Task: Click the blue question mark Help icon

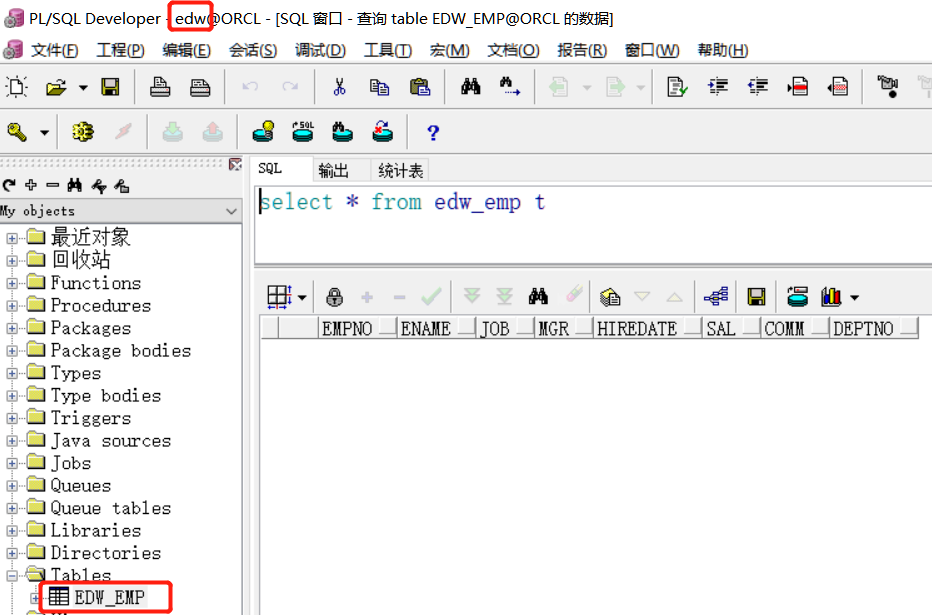Action: tap(433, 133)
